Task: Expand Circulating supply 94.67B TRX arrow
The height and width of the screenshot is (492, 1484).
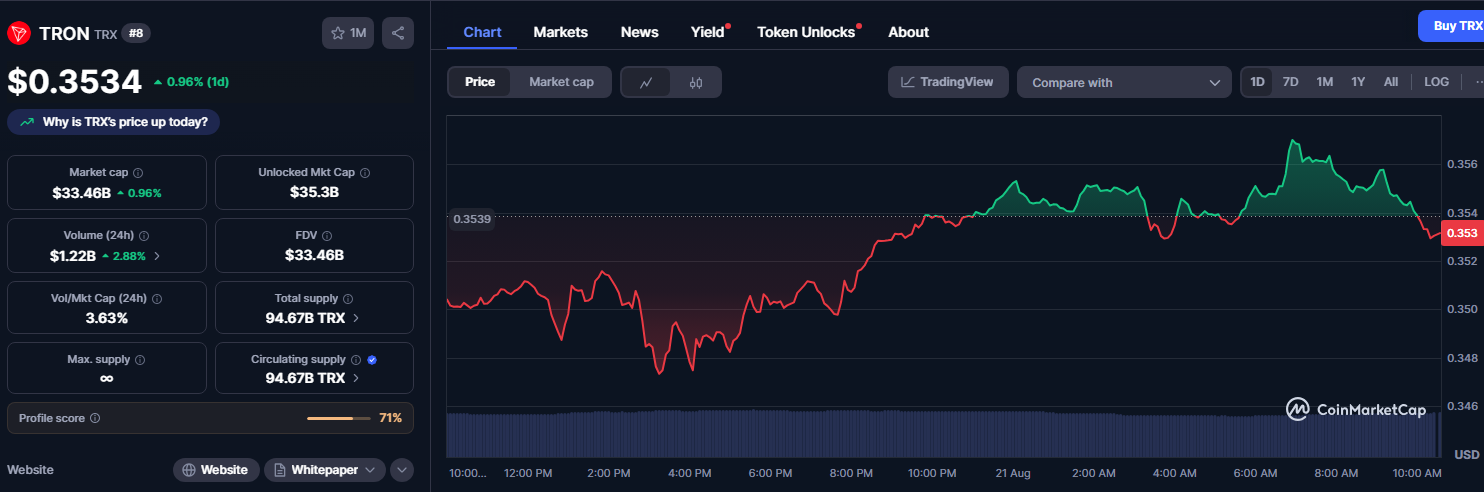Action: 357,378
